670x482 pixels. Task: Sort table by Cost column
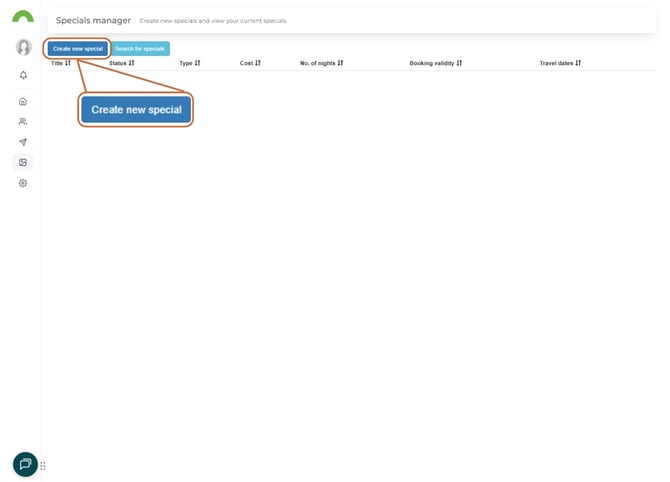point(250,63)
